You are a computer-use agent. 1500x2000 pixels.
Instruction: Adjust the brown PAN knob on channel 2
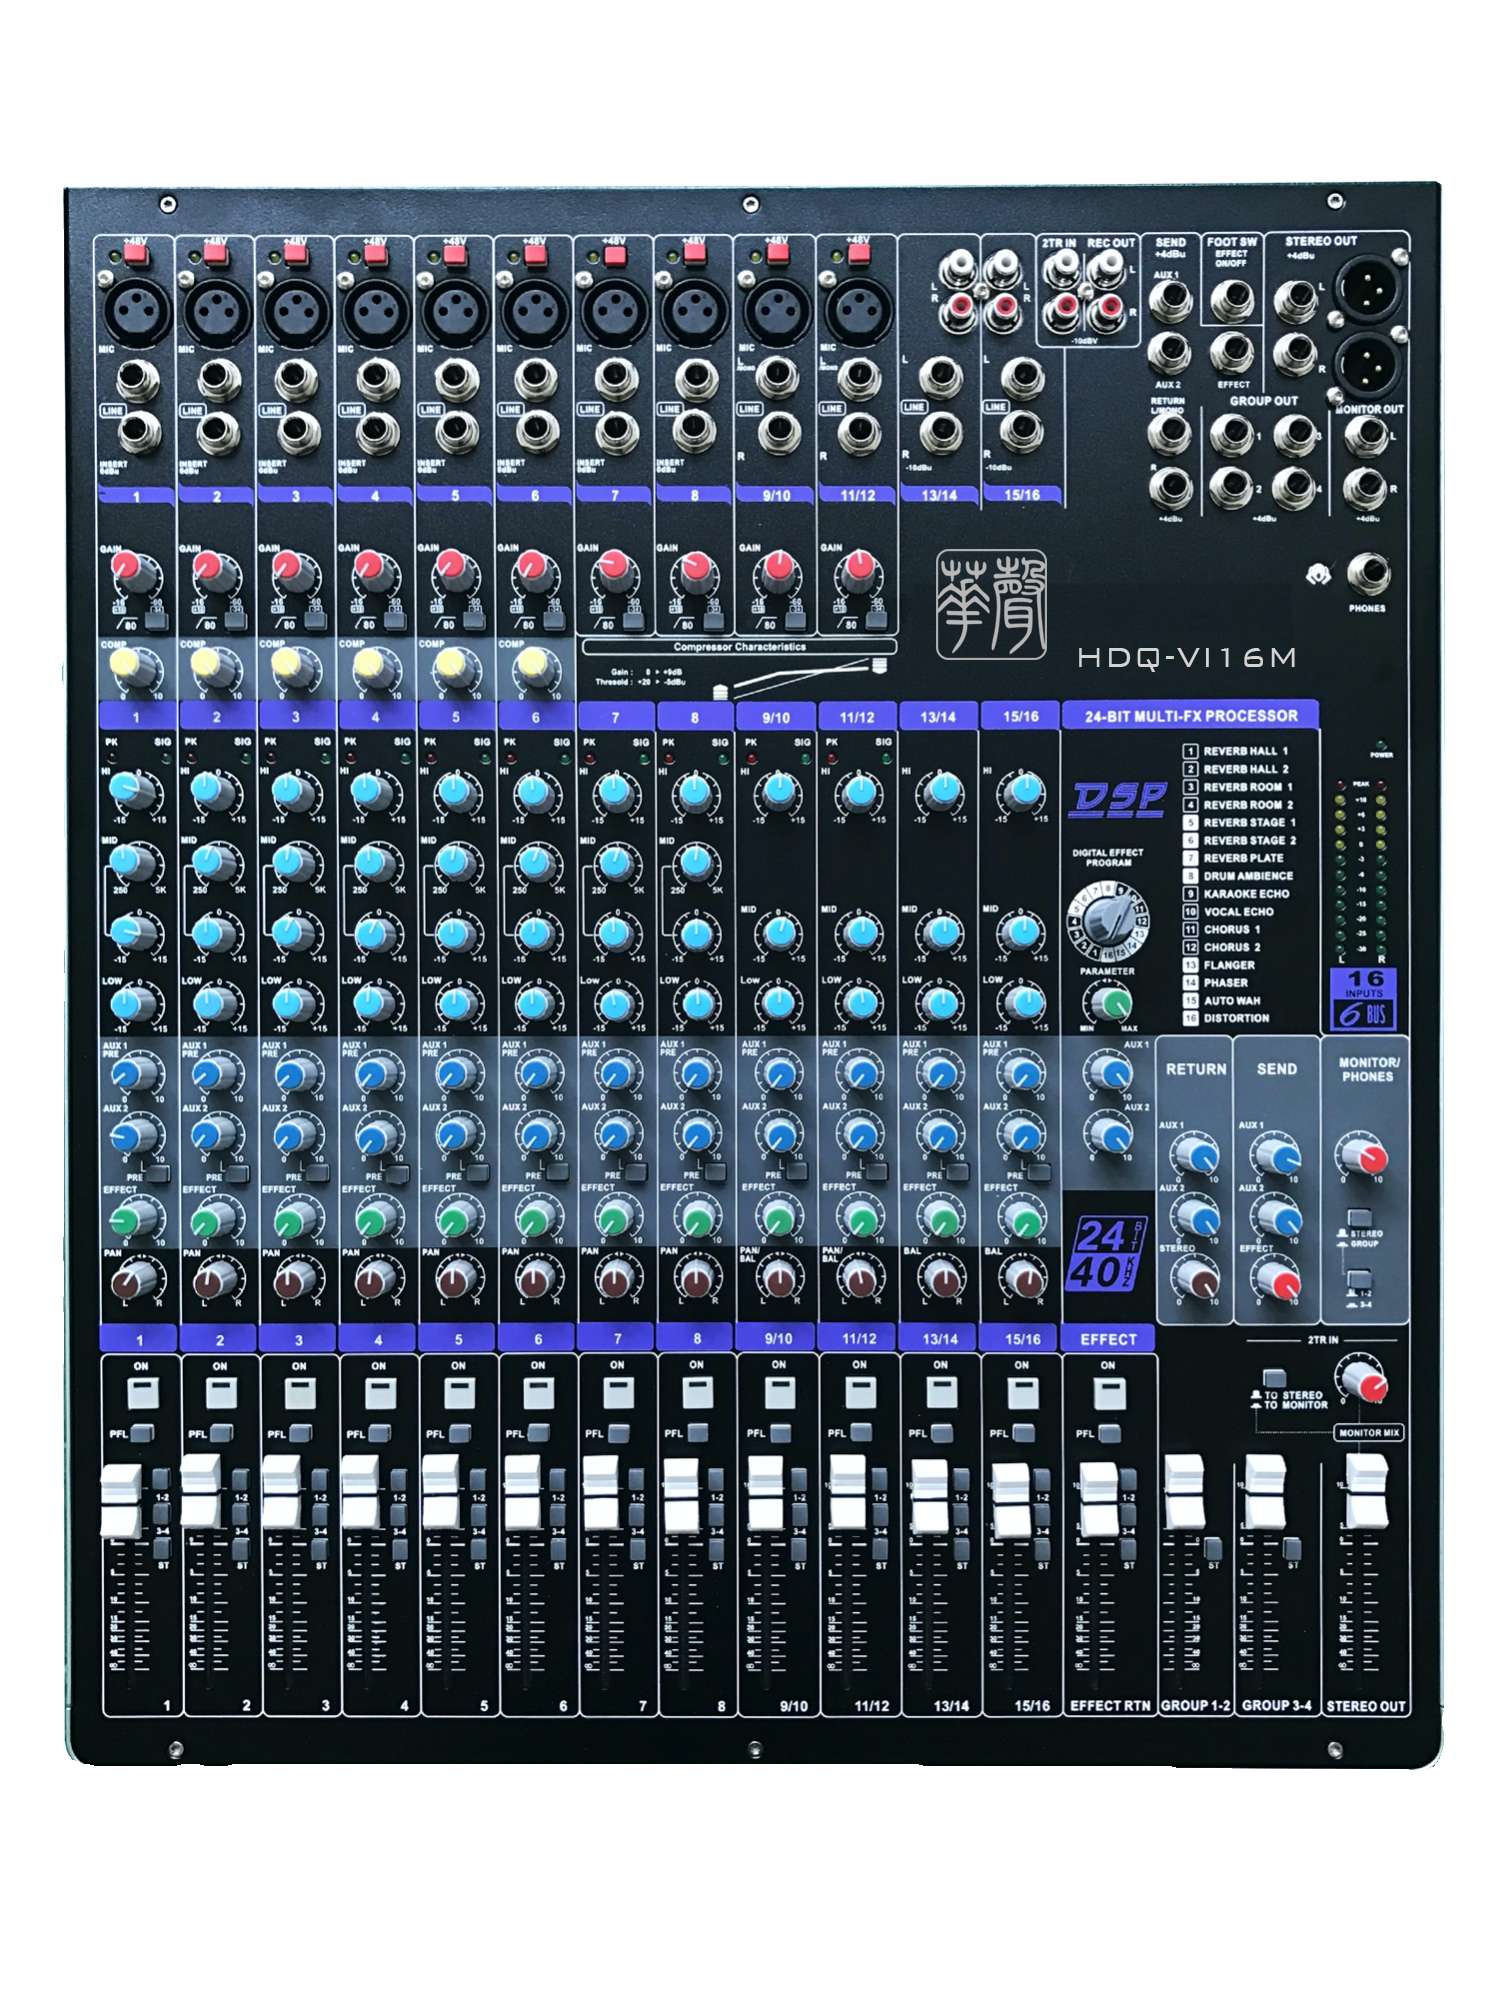click(x=214, y=1280)
